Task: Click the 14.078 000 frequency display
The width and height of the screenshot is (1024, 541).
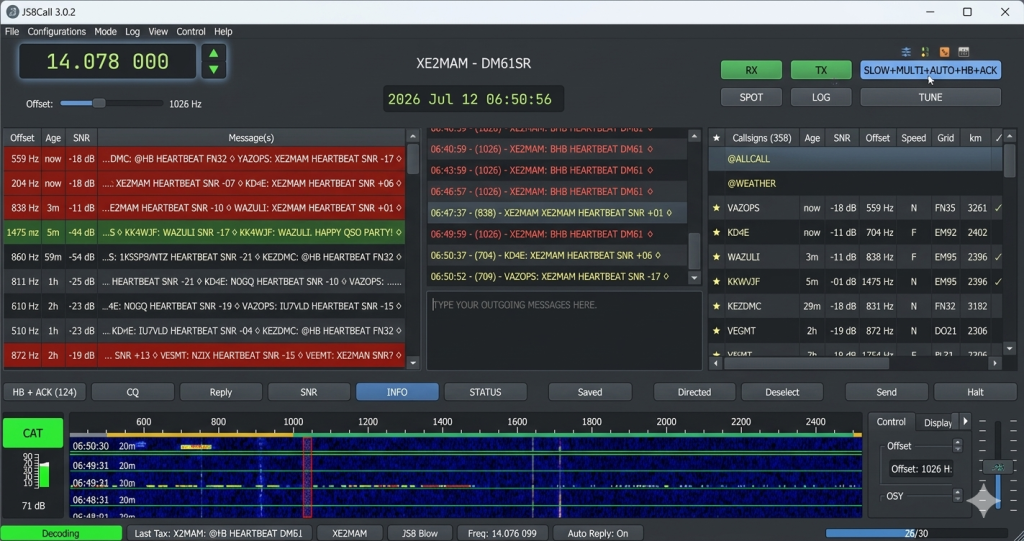Action: pyautogui.click(x=108, y=62)
